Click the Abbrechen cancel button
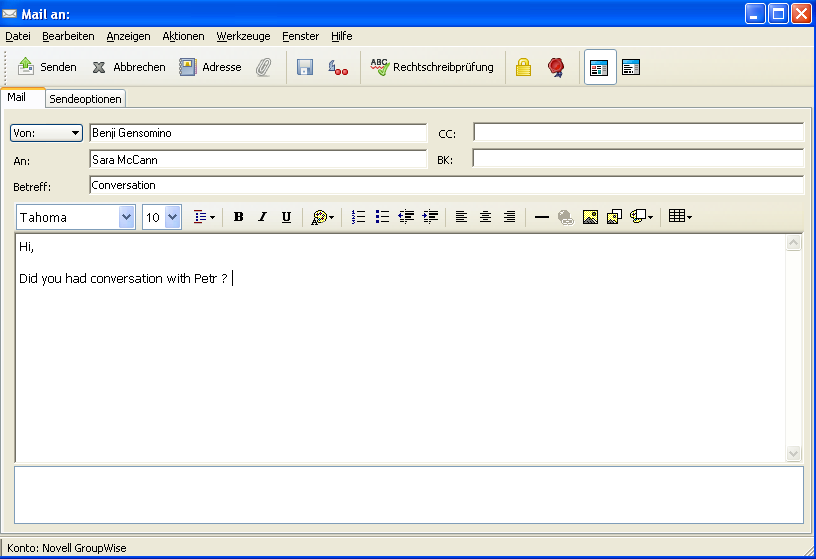This screenshot has width=816, height=559. (x=129, y=67)
